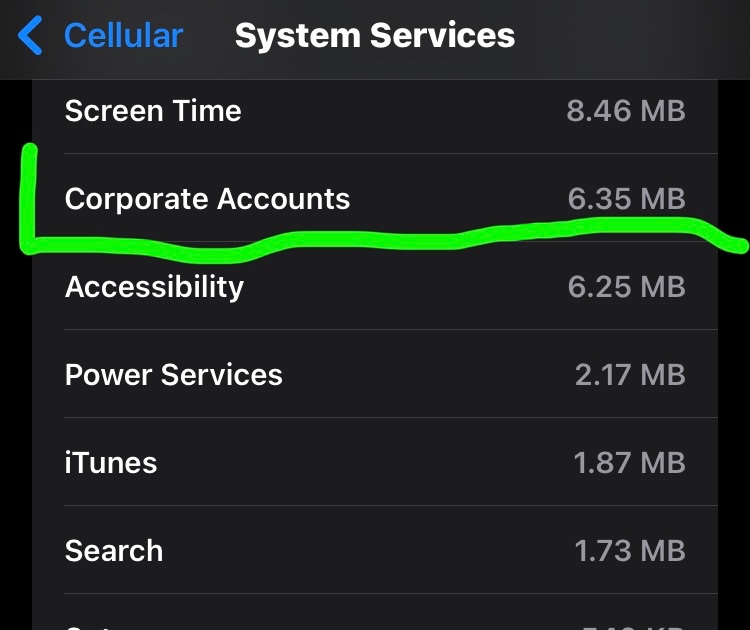Image resolution: width=750 pixels, height=630 pixels.
Task: Tap the System Services page title
Action: tap(375, 37)
